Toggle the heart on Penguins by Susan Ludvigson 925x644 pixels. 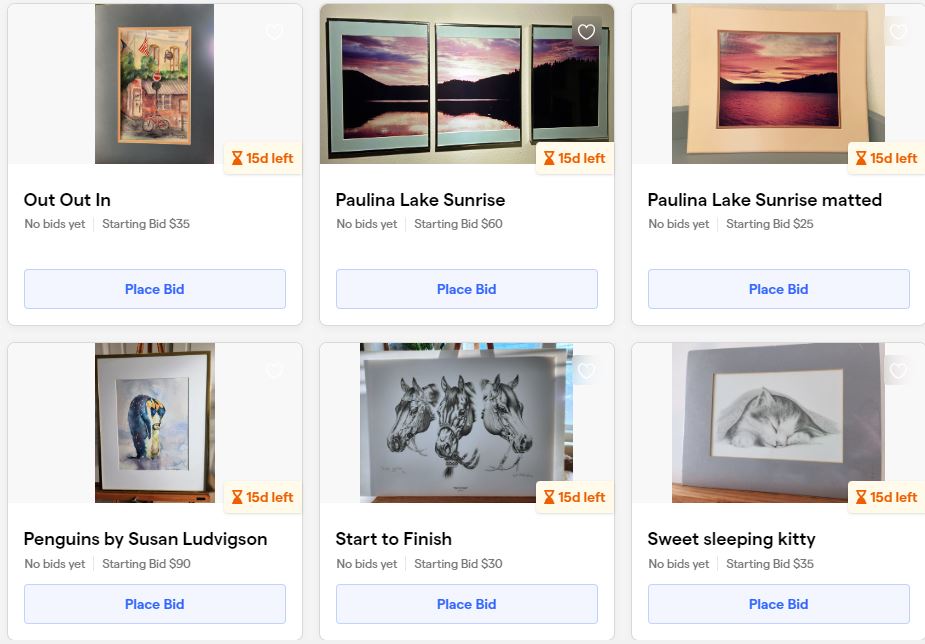point(274,371)
